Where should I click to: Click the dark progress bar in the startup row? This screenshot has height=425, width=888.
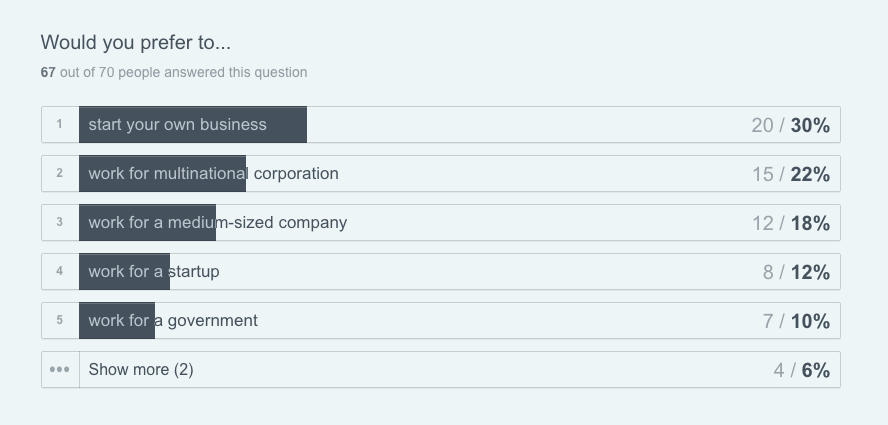pos(125,272)
